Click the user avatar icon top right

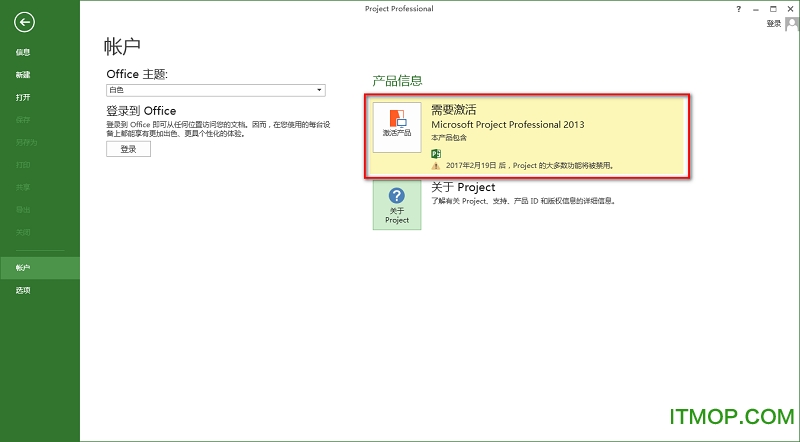coord(791,24)
